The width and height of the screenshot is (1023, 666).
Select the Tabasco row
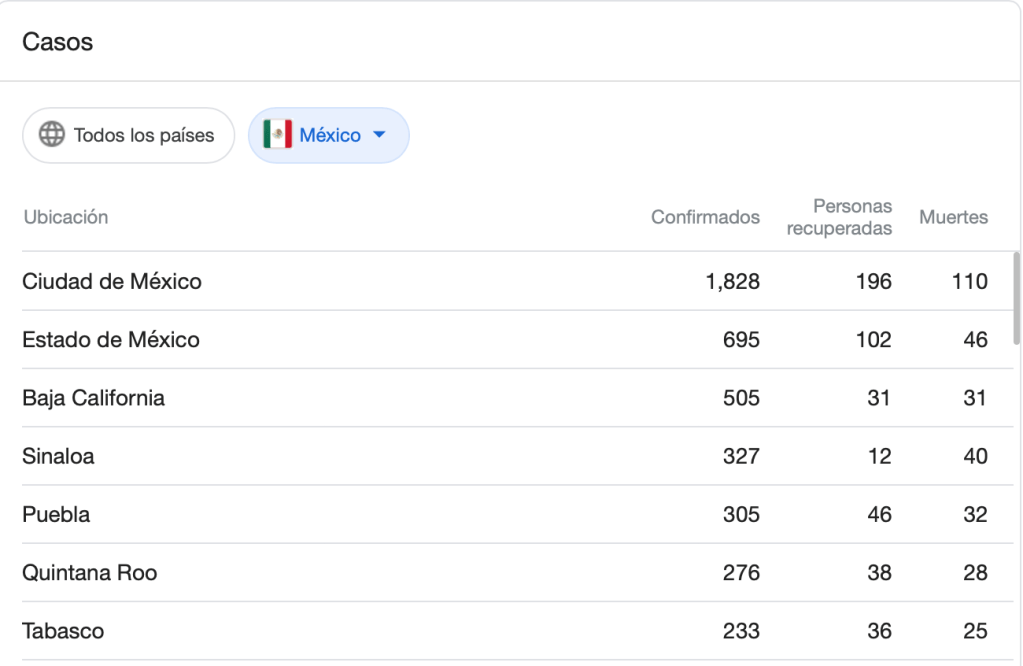[63, 632]
